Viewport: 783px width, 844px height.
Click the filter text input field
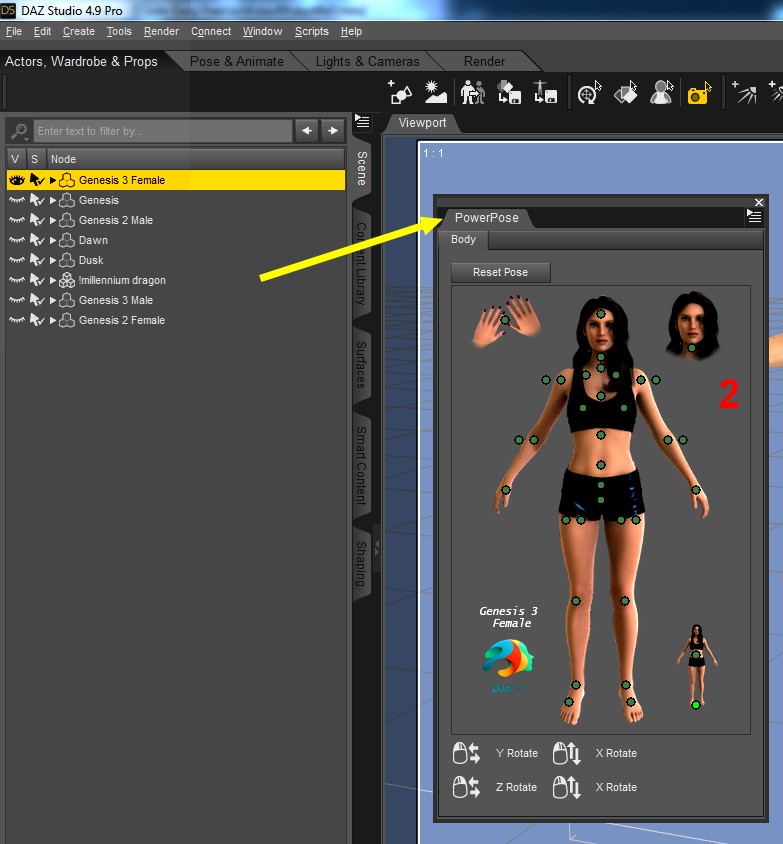(163, 131)
